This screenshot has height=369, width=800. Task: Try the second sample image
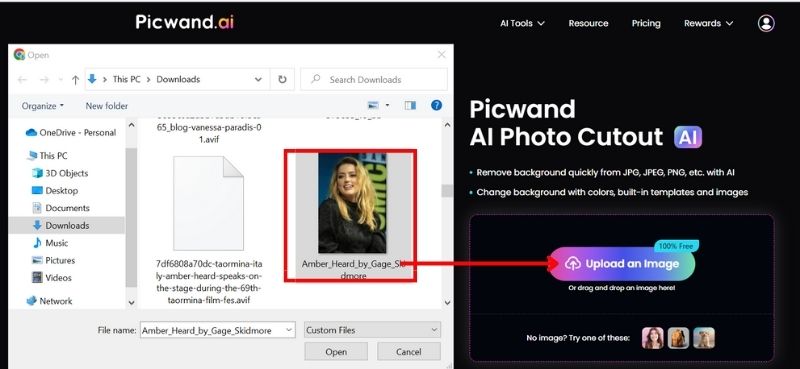pos(679,338)
